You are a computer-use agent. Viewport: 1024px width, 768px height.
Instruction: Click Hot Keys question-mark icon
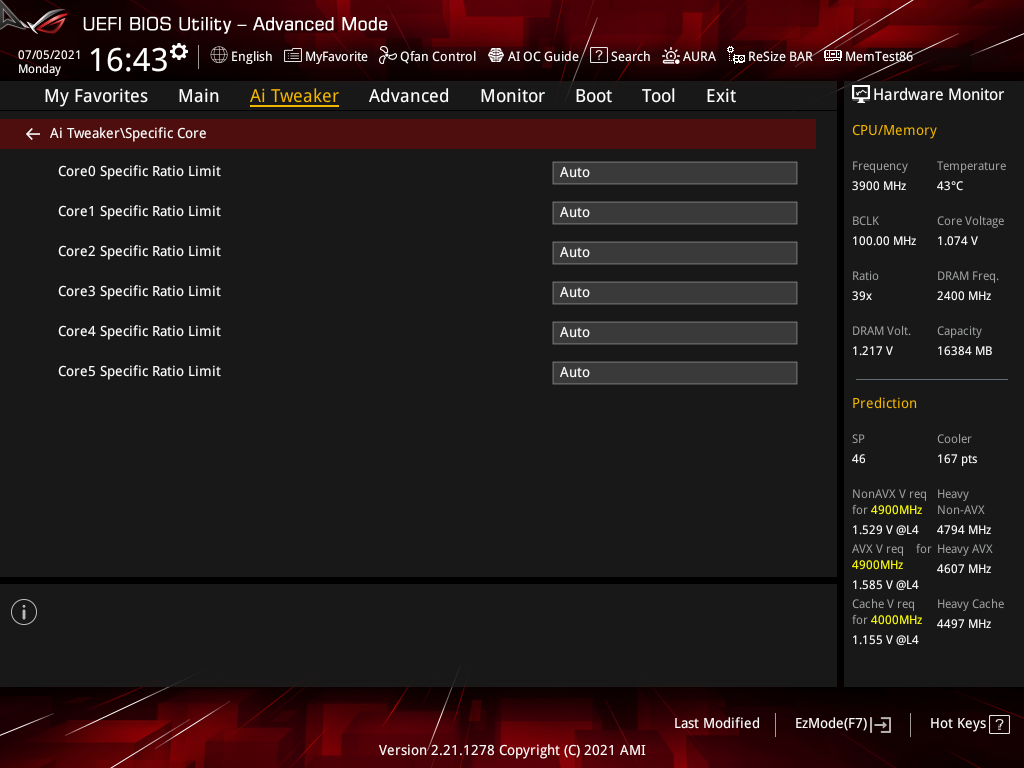pos(999,724)
